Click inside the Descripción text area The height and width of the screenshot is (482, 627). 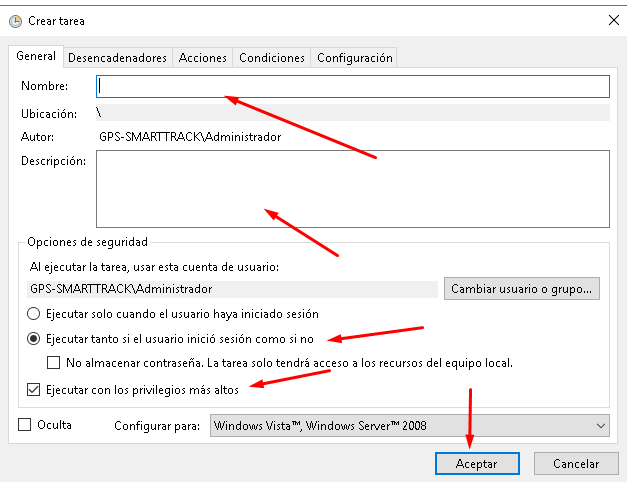[352, 189]
